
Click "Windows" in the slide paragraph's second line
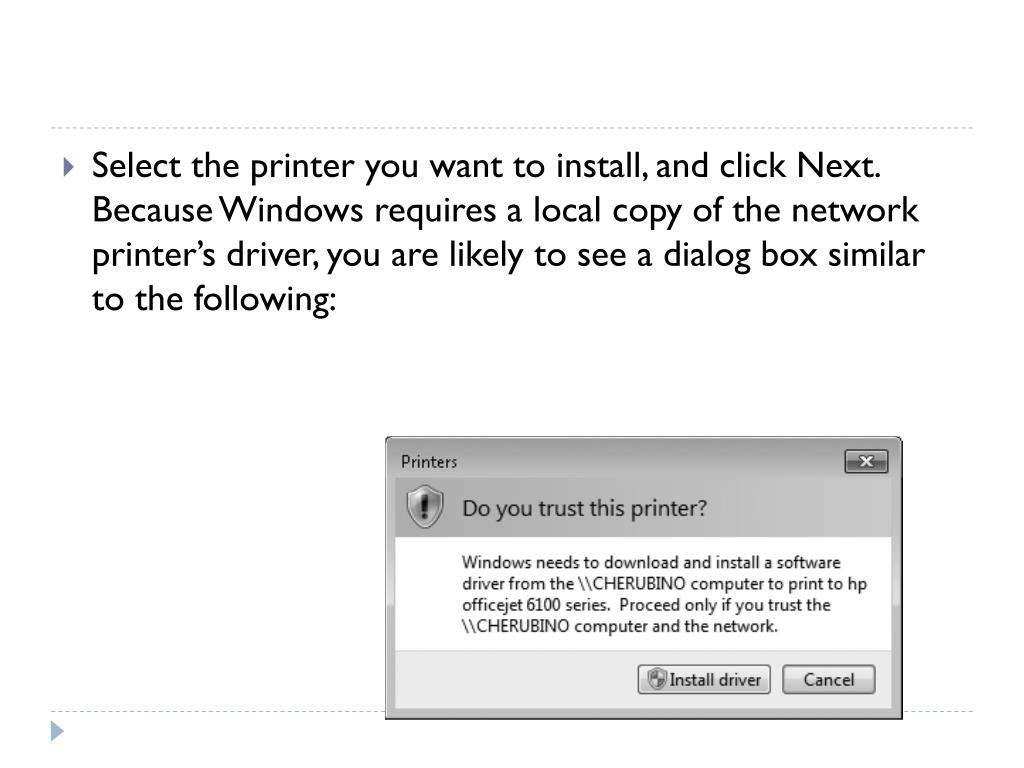291,210
